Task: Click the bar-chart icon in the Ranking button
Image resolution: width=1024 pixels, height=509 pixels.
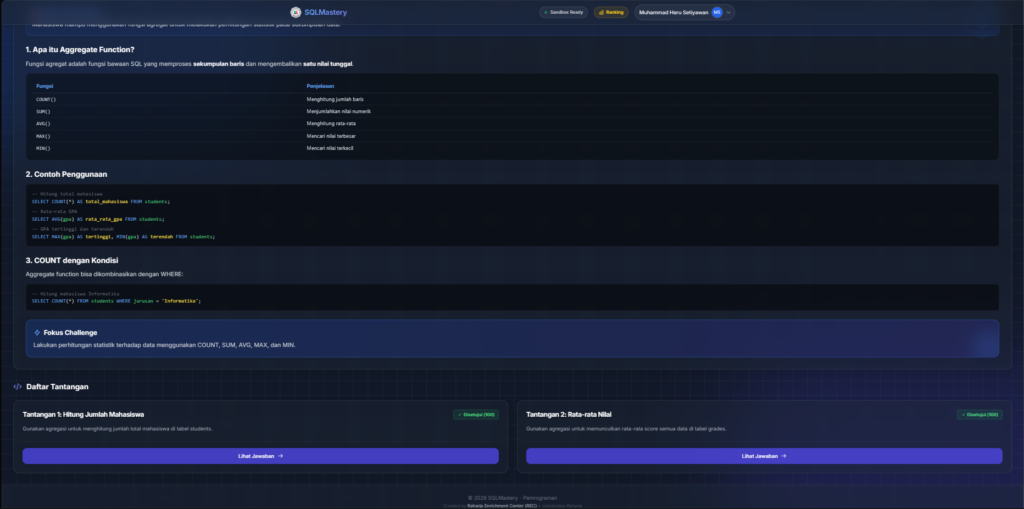Action: [x=601, y=12]
